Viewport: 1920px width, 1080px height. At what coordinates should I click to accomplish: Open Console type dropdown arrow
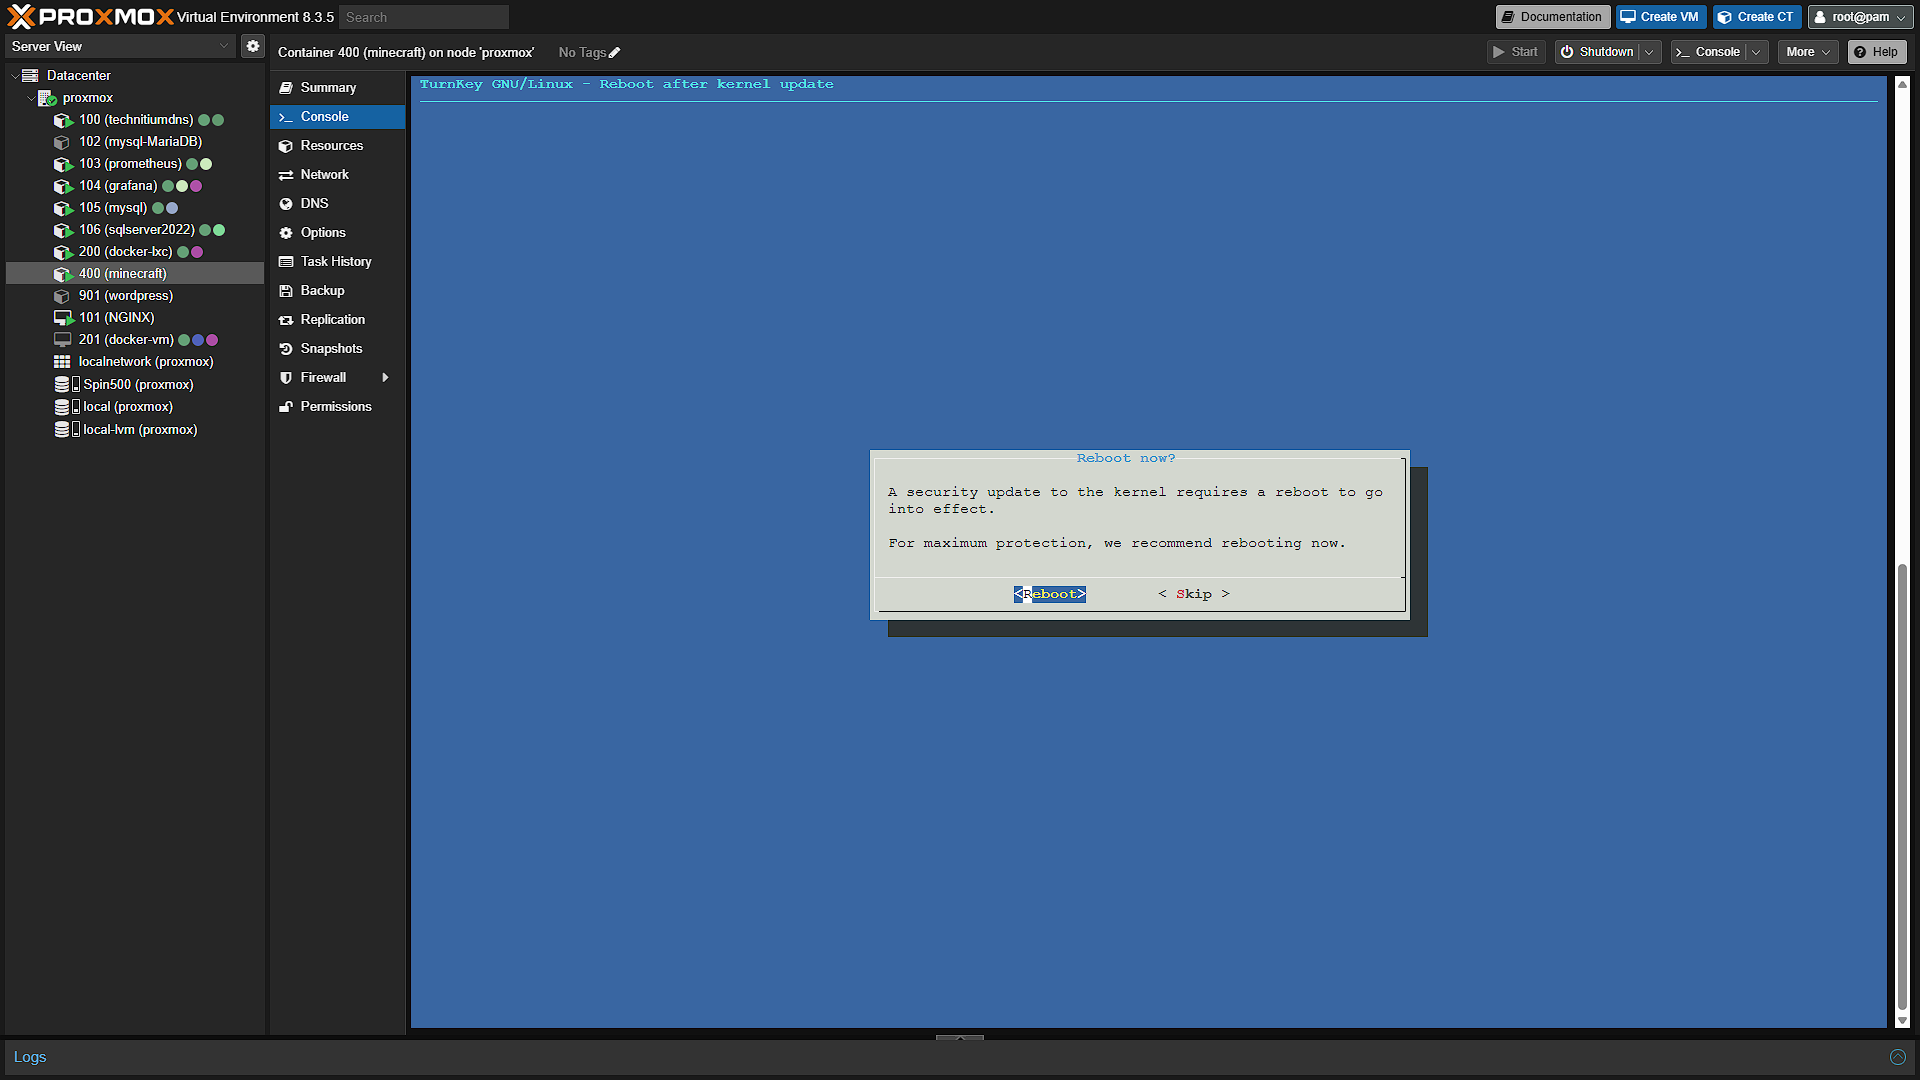click(1756, 52)
